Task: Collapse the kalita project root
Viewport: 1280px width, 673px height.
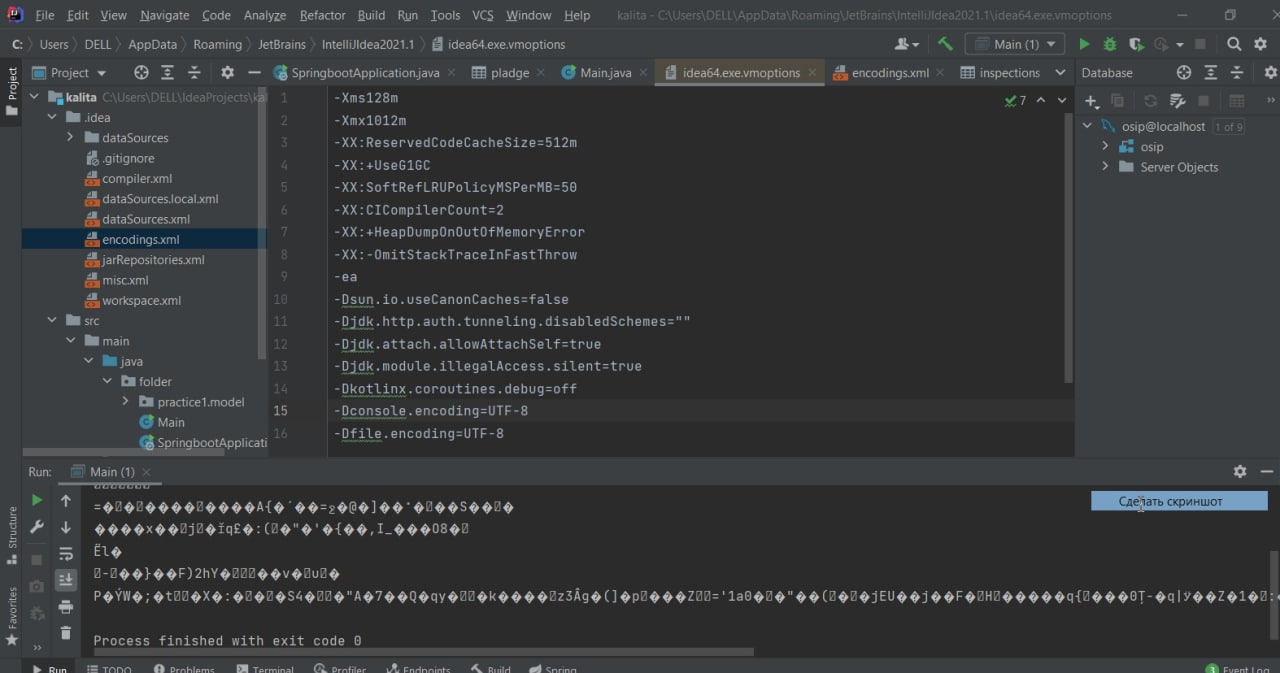Action: pos(35,97)
